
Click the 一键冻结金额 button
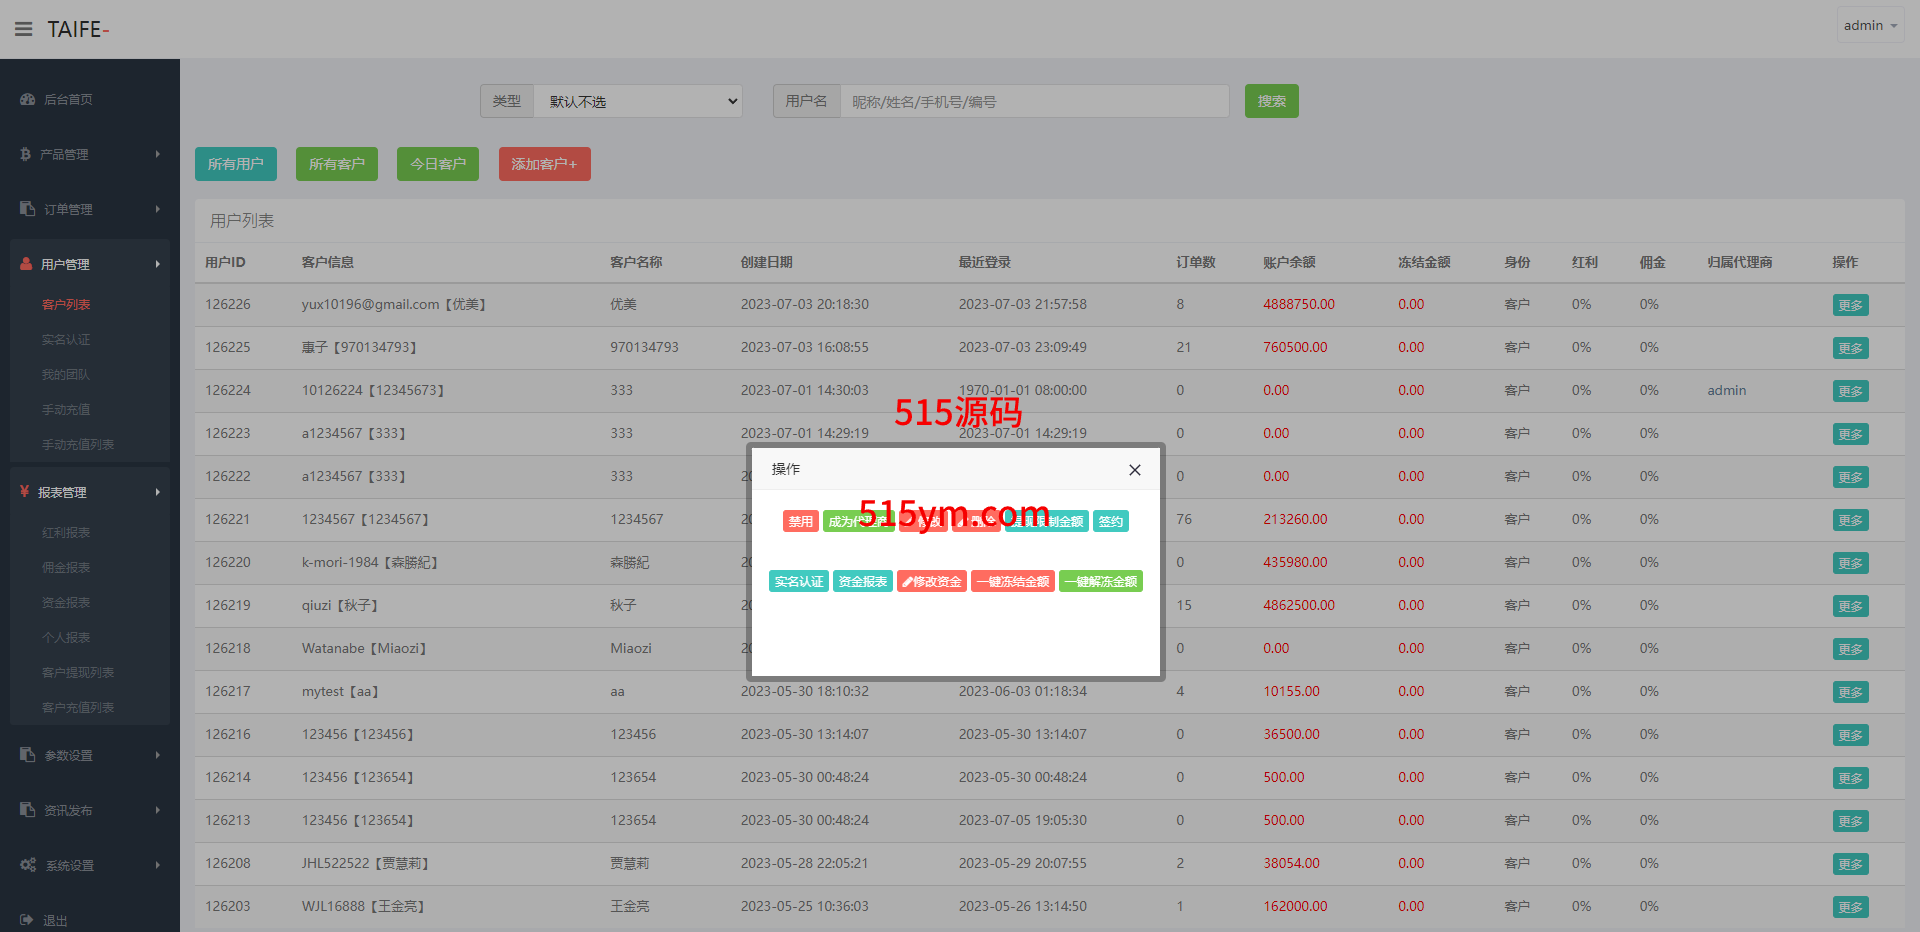pos(1013,582)
